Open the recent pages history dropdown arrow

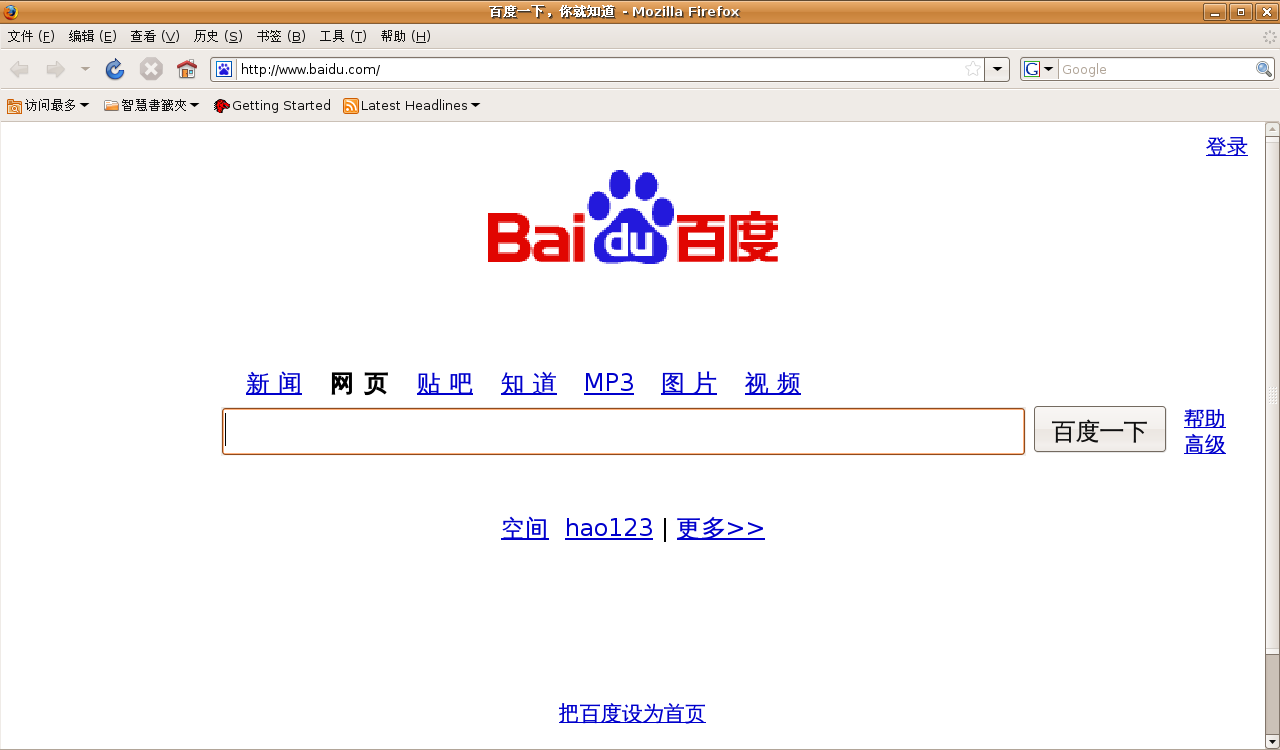[85, 69]
